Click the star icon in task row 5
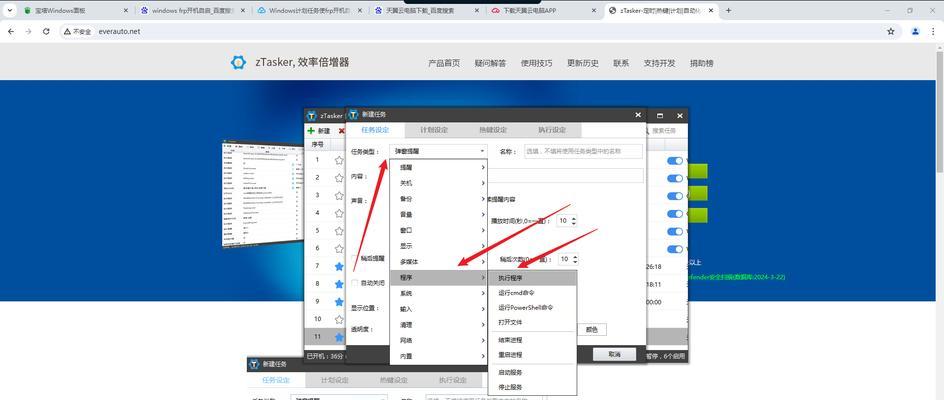Image resolution: width=944 pixels, height=400 pixels. pos(339,231)
